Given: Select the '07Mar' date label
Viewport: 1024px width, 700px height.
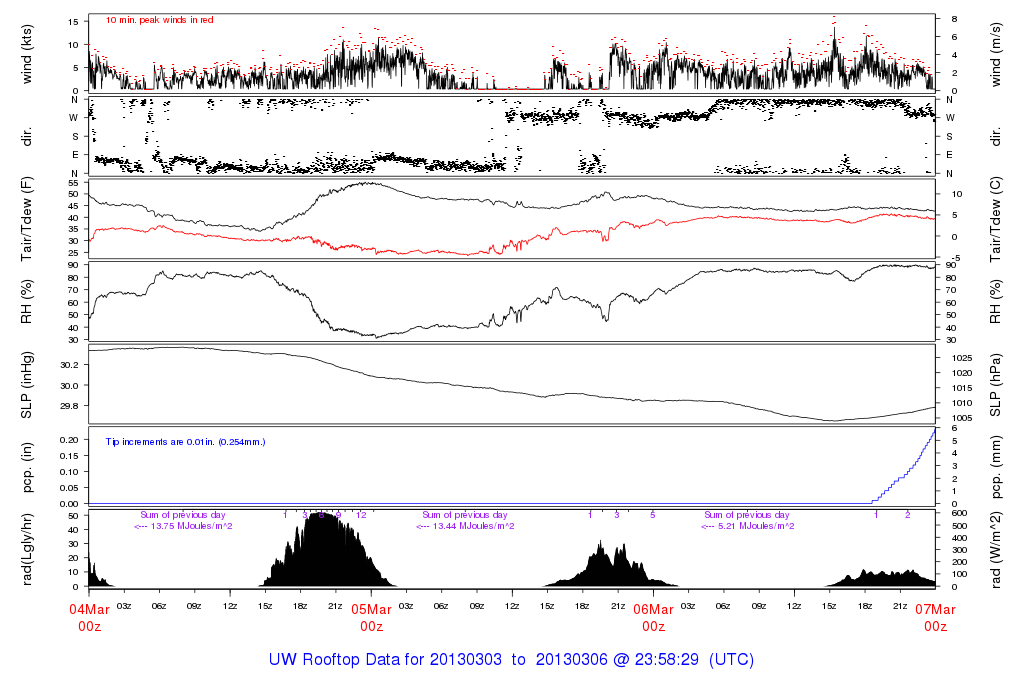Looking at the screenshot, I should [935, 609].
